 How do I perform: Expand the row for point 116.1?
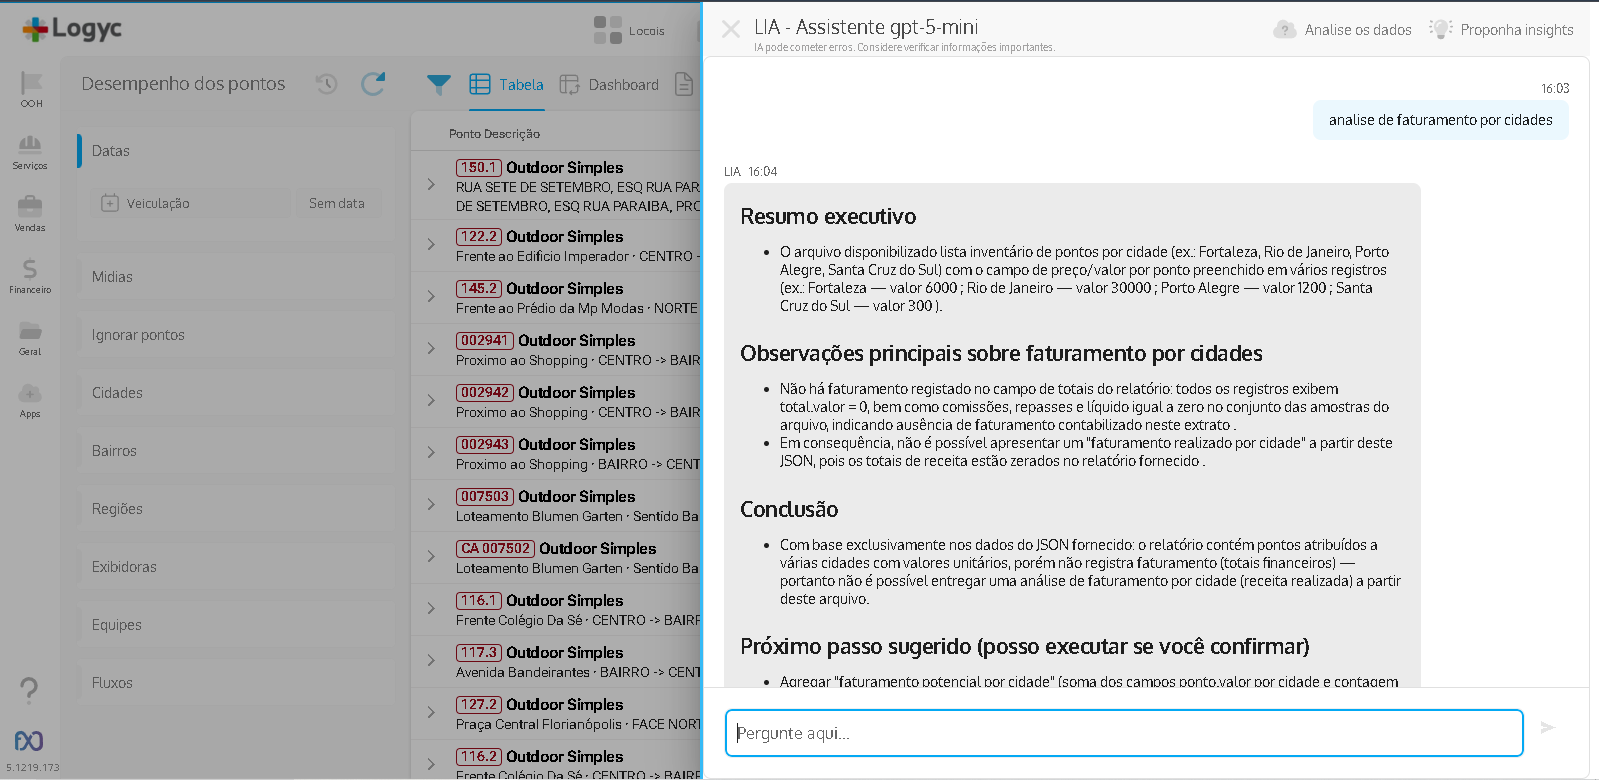(x=431, y=609)
